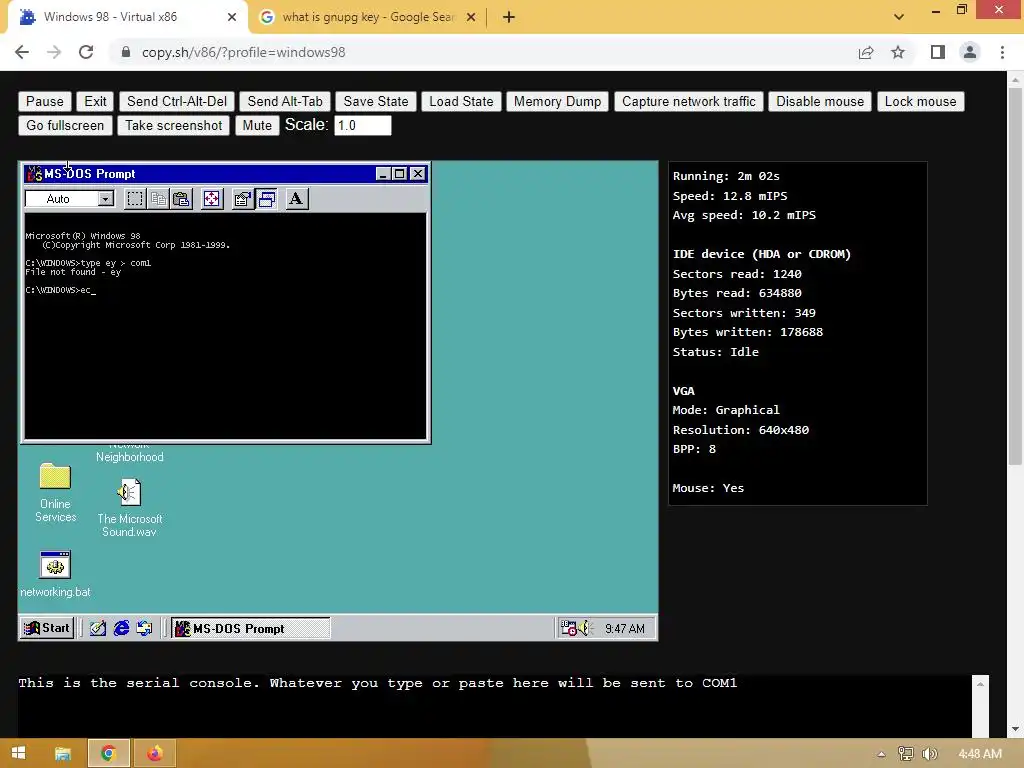Click the serial console scrollbar up arrow
The image size is (1024, 768).
980,684
